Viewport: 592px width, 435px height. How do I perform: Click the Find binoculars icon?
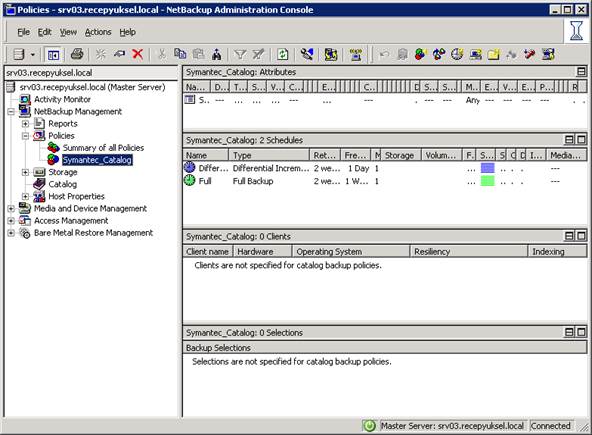pos(217,54)
